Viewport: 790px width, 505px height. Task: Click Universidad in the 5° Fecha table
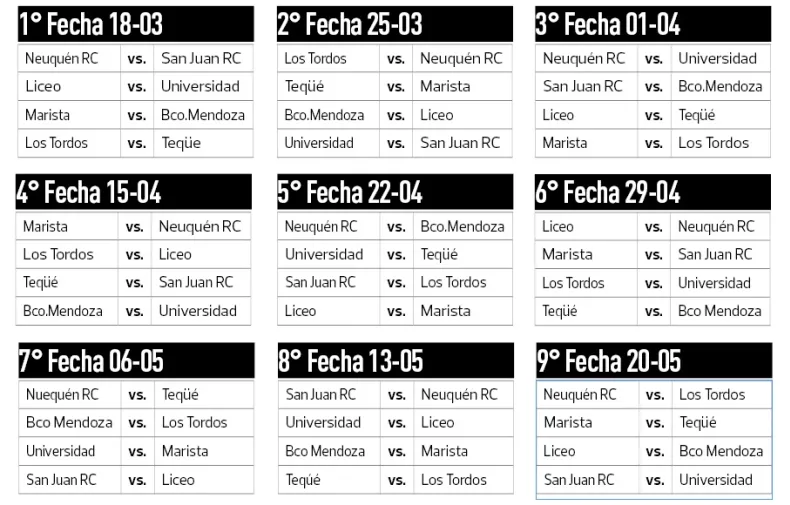324,254
